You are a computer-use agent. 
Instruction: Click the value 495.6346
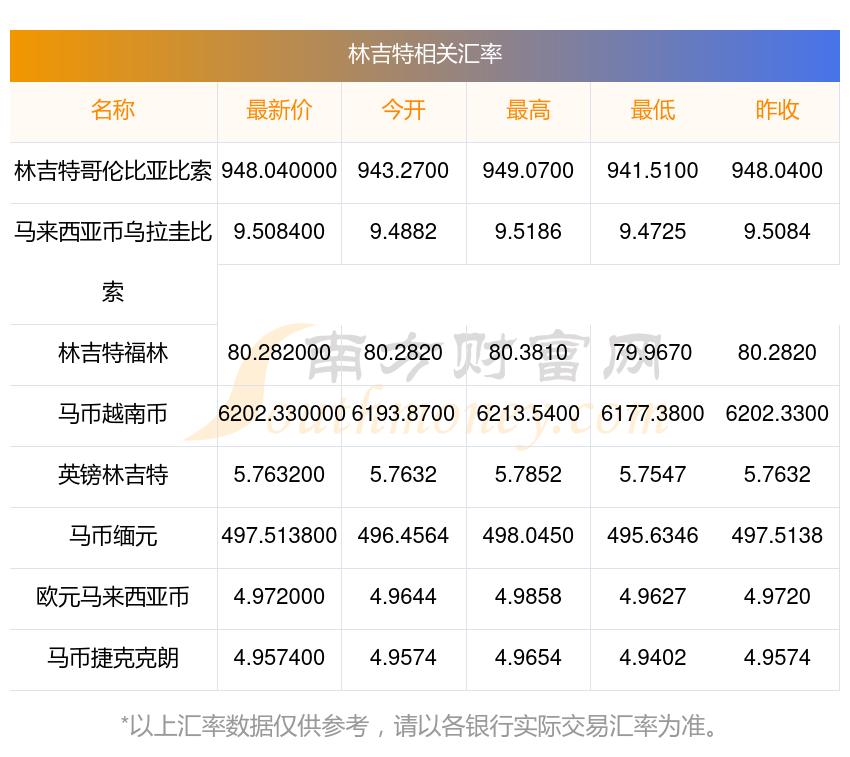653,536
